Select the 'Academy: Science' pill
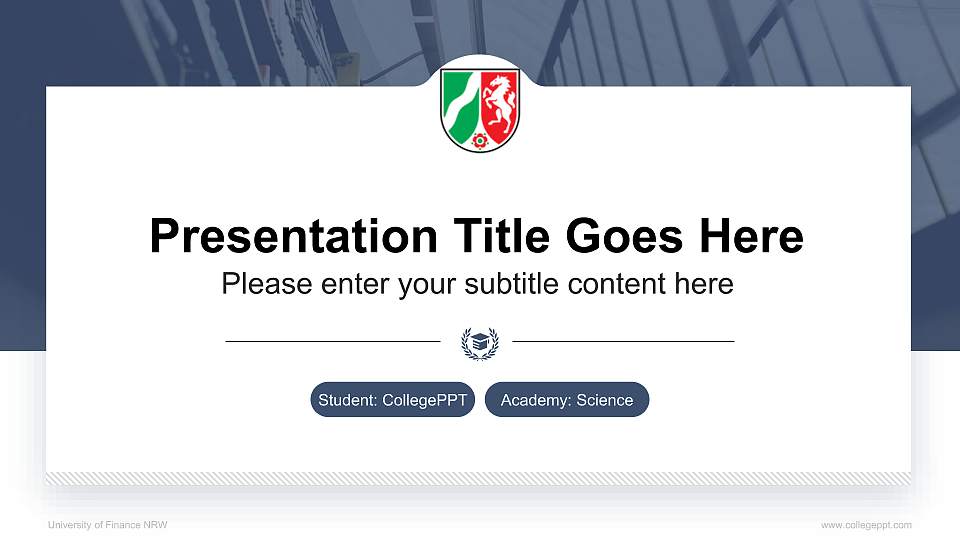The image size is (960, 540). click(566, 400)
